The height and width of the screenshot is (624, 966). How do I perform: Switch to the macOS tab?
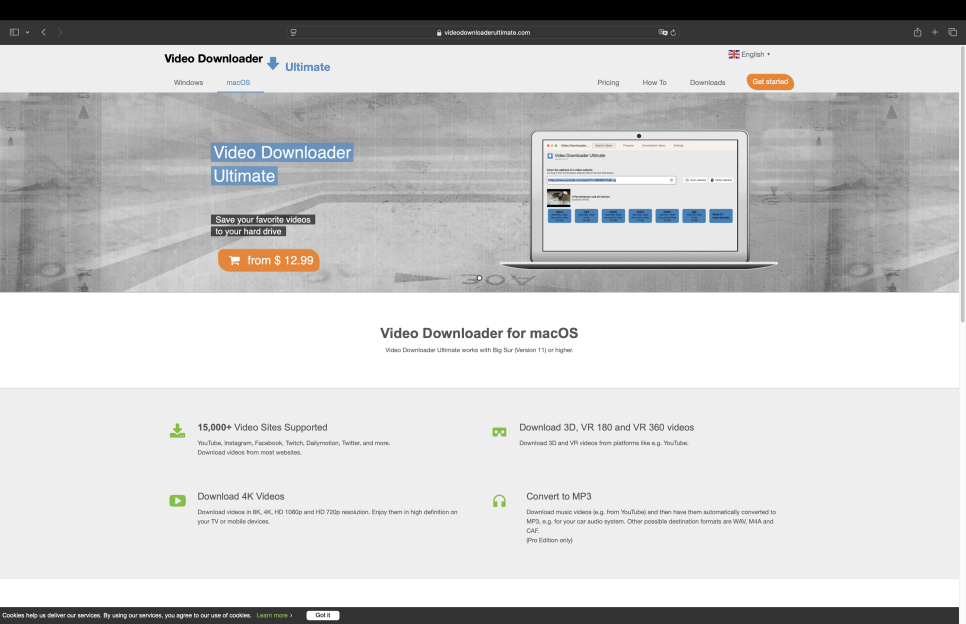click(x=238, y=83)
